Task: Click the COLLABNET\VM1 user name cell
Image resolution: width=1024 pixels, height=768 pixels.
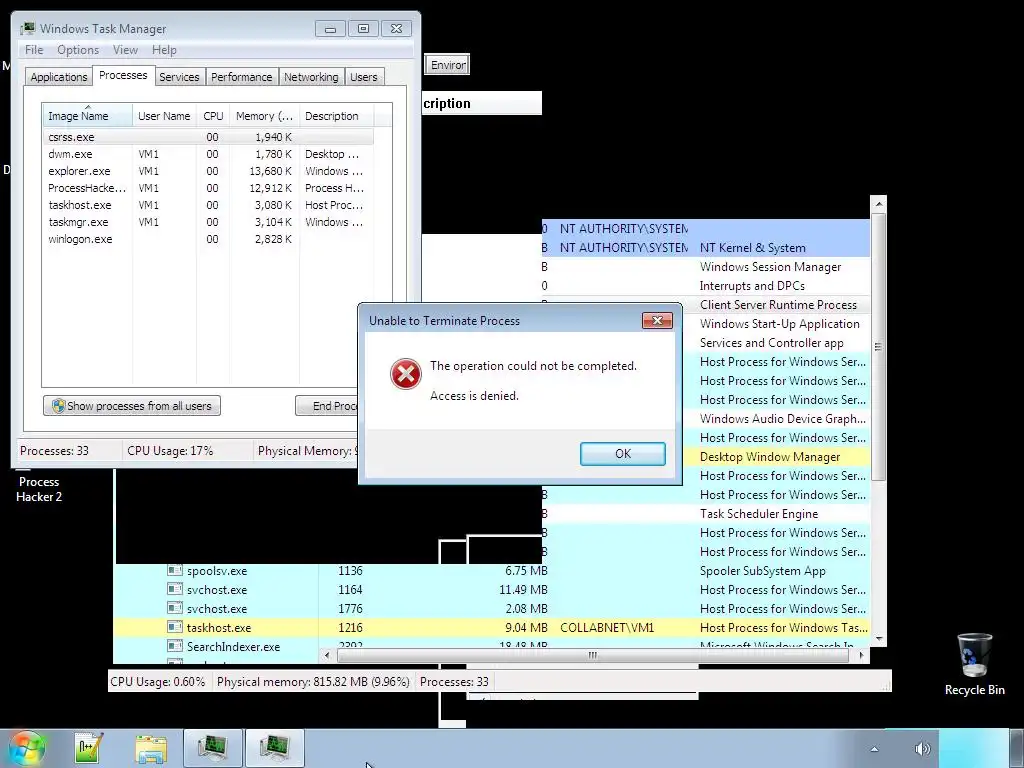Action: point(607,628)
